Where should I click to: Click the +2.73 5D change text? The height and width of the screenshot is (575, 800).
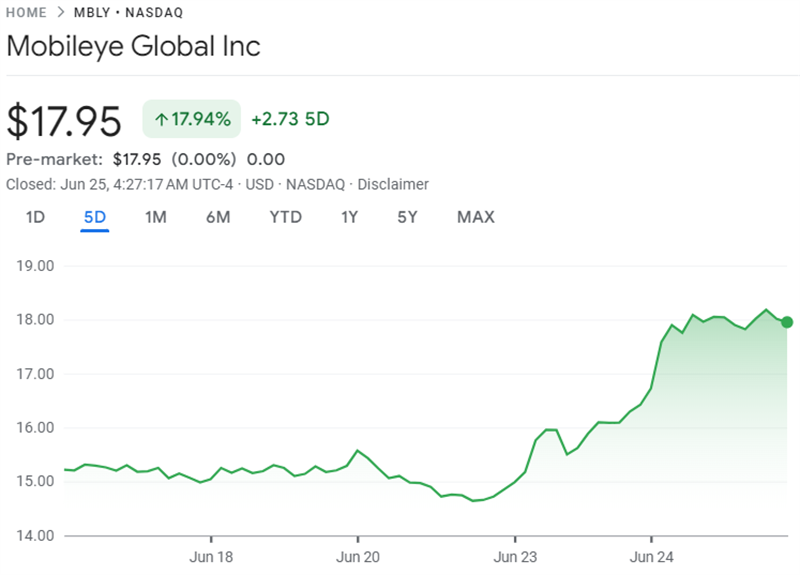290,119
